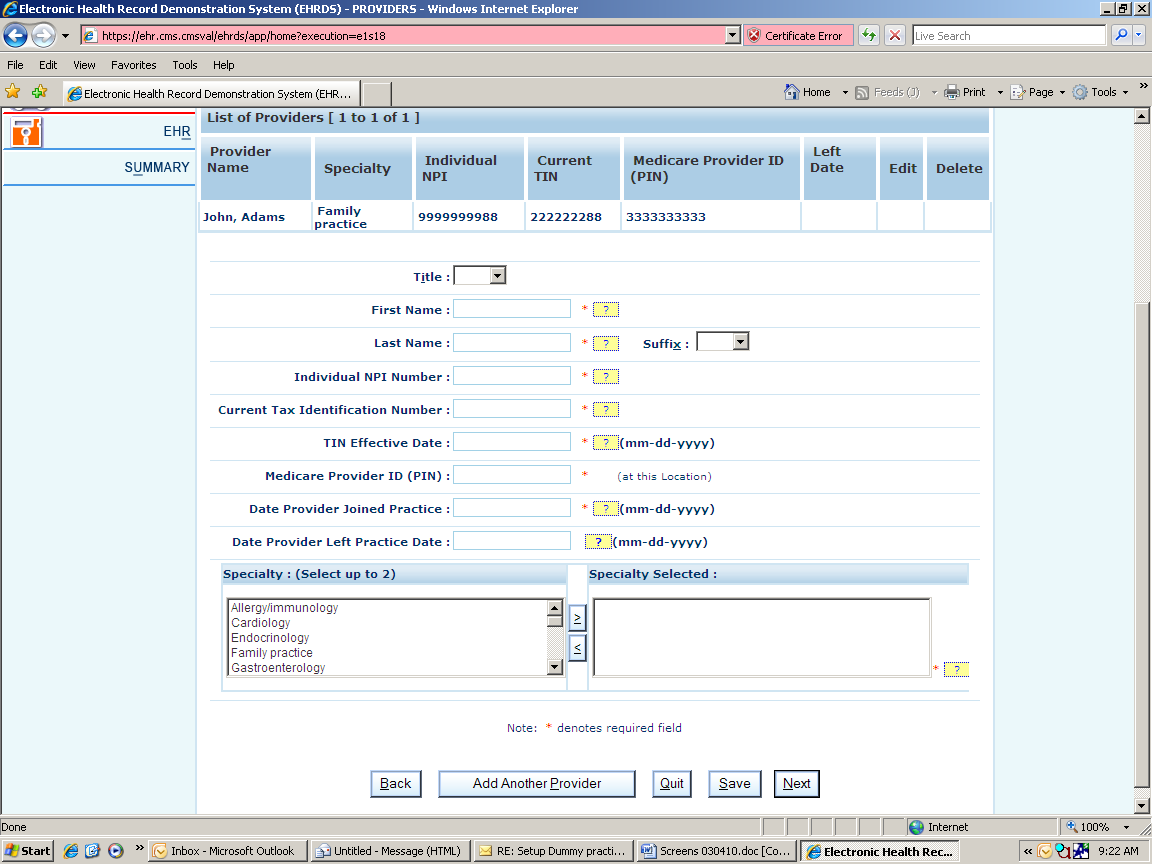Image resolution: width=1152 pixels, height=864 pixels.
Task: Add selected specialty with the > arrow
Action: coord(577,618)
